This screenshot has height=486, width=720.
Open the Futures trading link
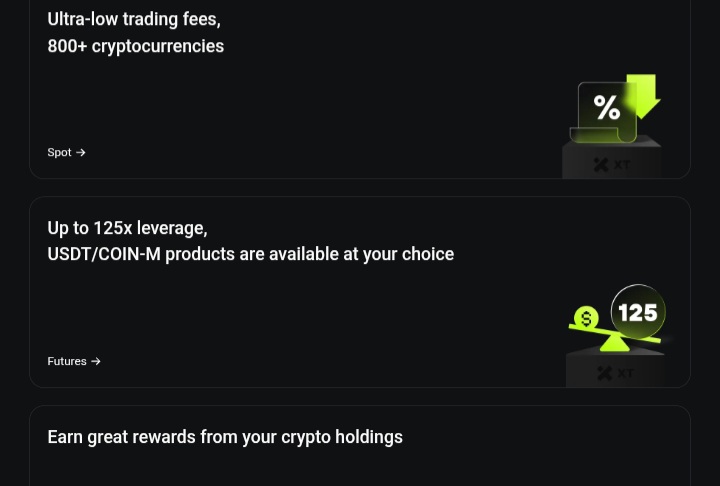pyautogui.click(x=73, y=362)
